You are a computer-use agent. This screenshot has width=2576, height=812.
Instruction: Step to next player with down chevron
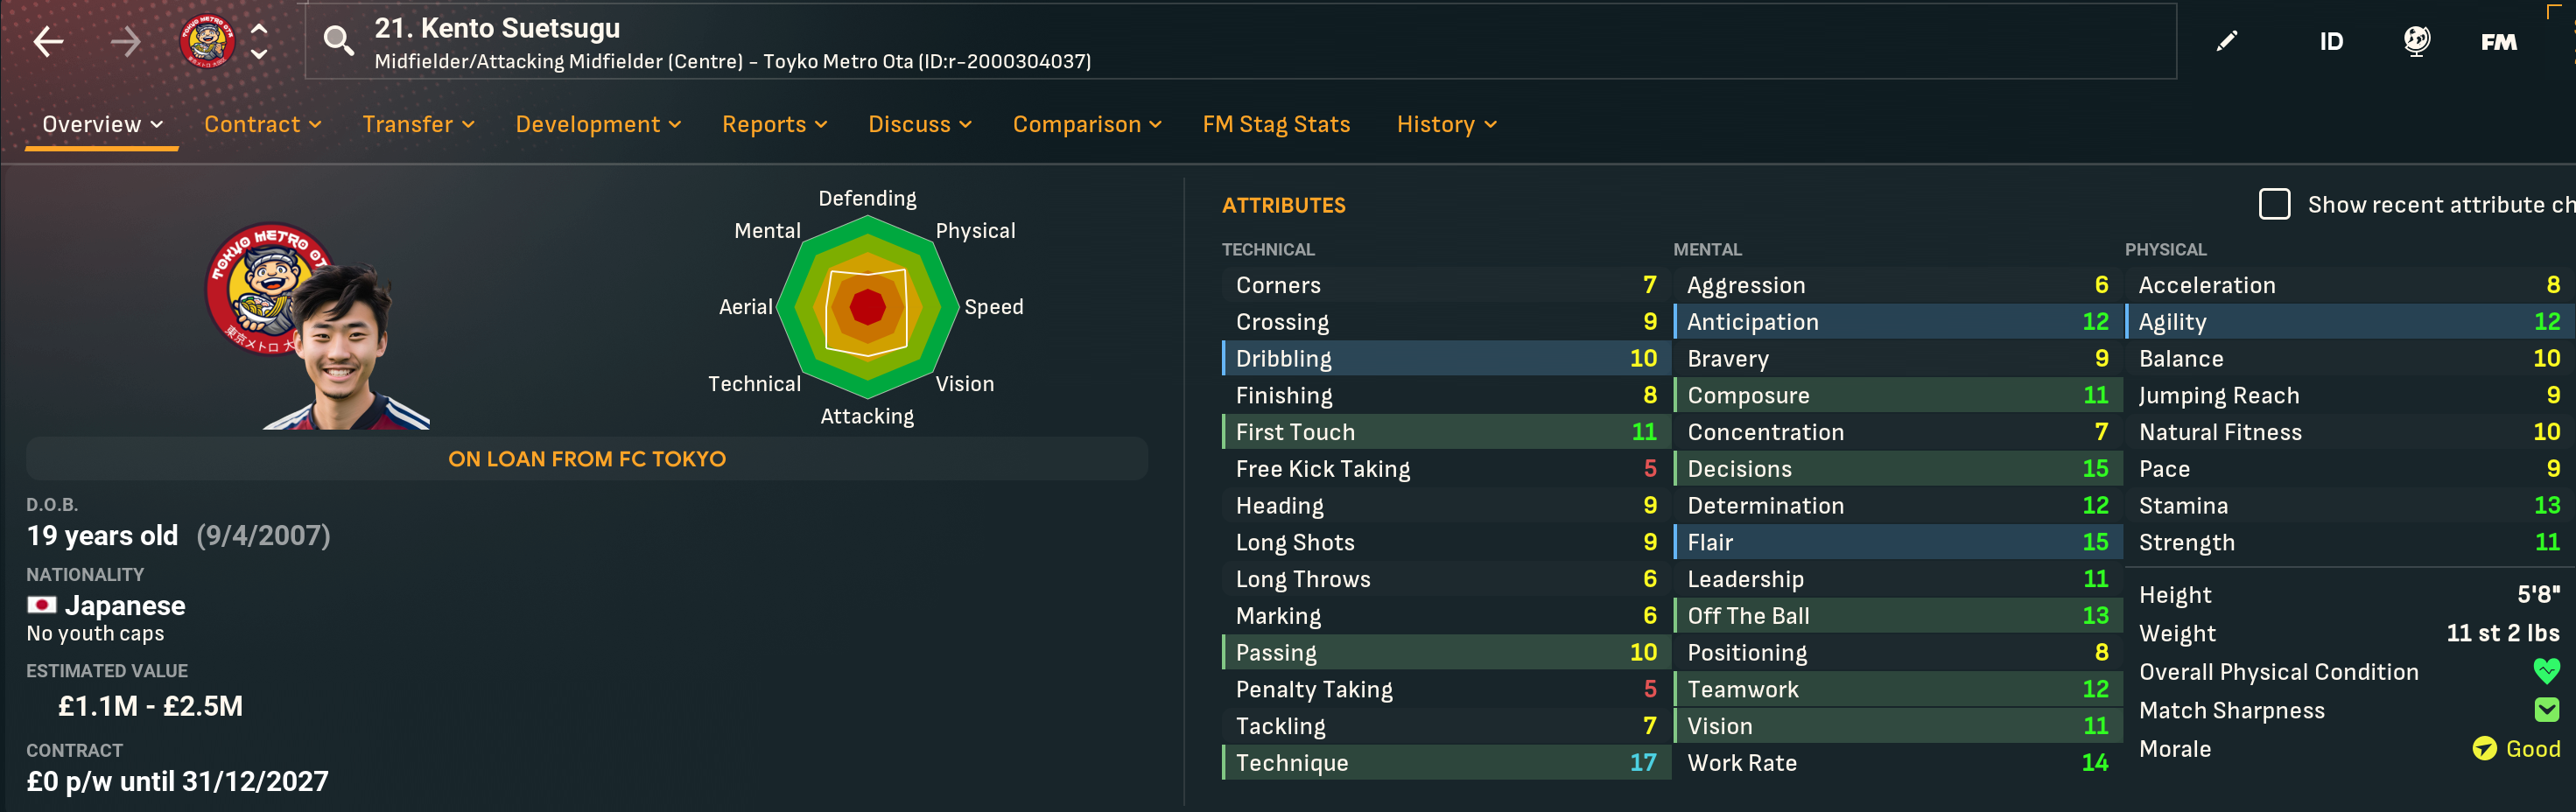[259, 54]
